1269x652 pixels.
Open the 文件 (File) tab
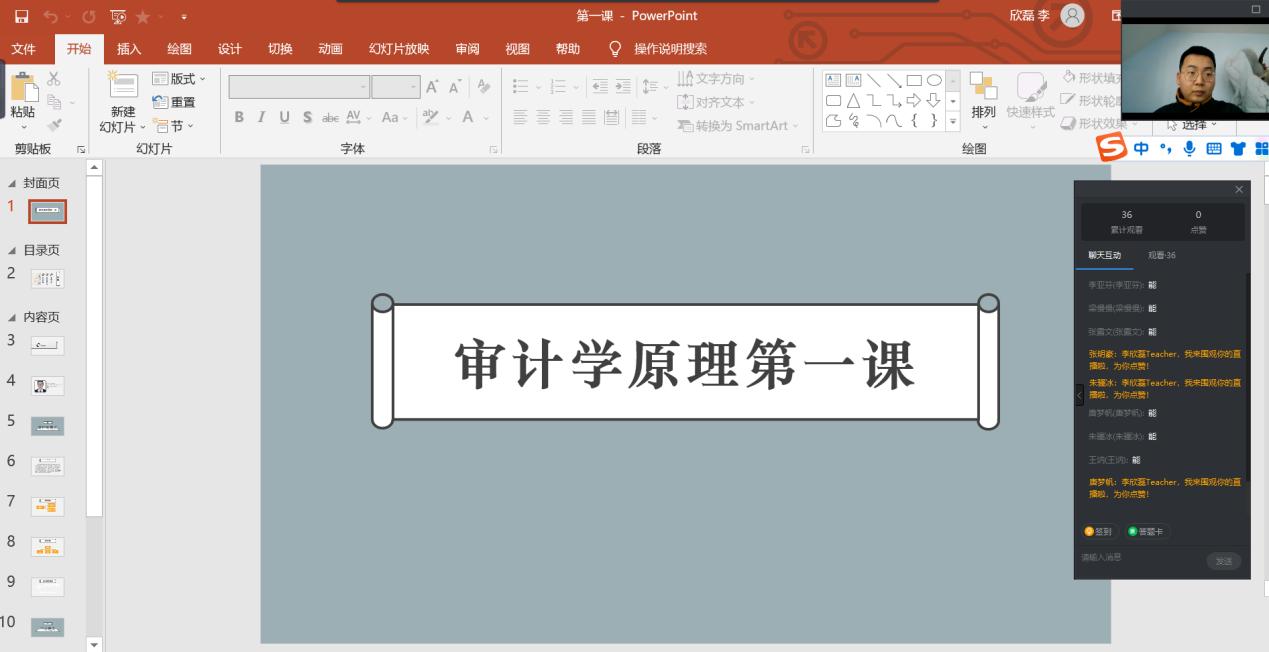tap(23, 49)
